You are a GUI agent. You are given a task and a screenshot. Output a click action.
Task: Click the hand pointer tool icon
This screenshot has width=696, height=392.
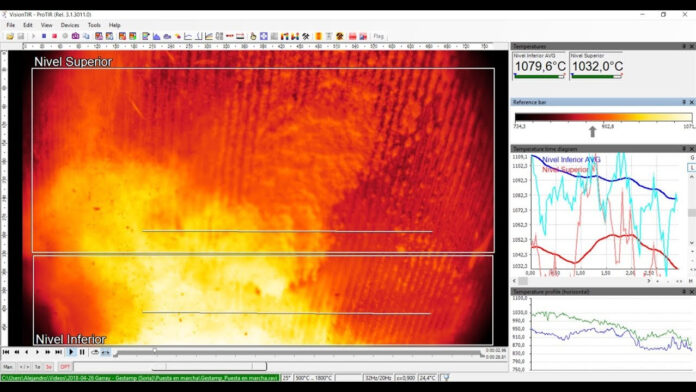(253, 36)
